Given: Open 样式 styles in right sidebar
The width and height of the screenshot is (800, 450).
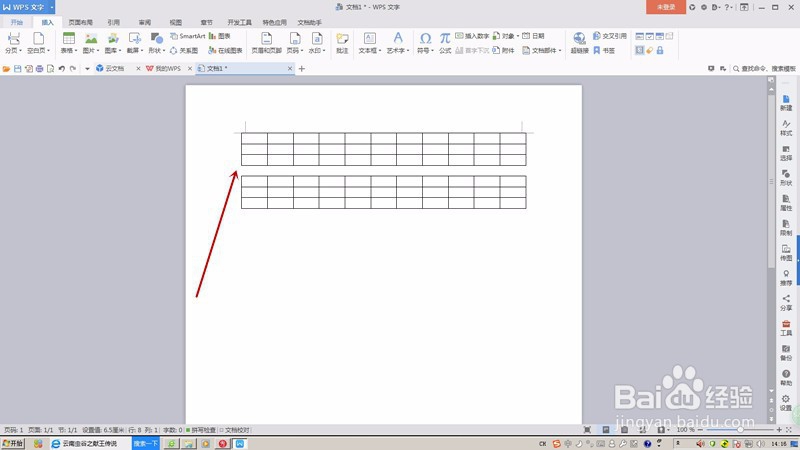Looking at the screenshot, I should point(786,128).
